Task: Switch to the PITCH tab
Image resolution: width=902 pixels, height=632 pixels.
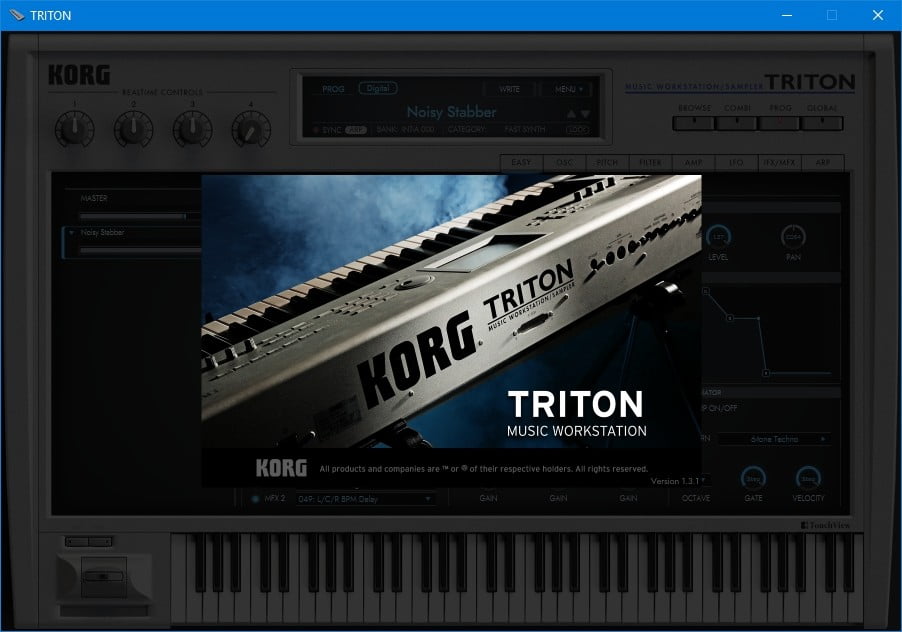Action: tap(607, 163)
